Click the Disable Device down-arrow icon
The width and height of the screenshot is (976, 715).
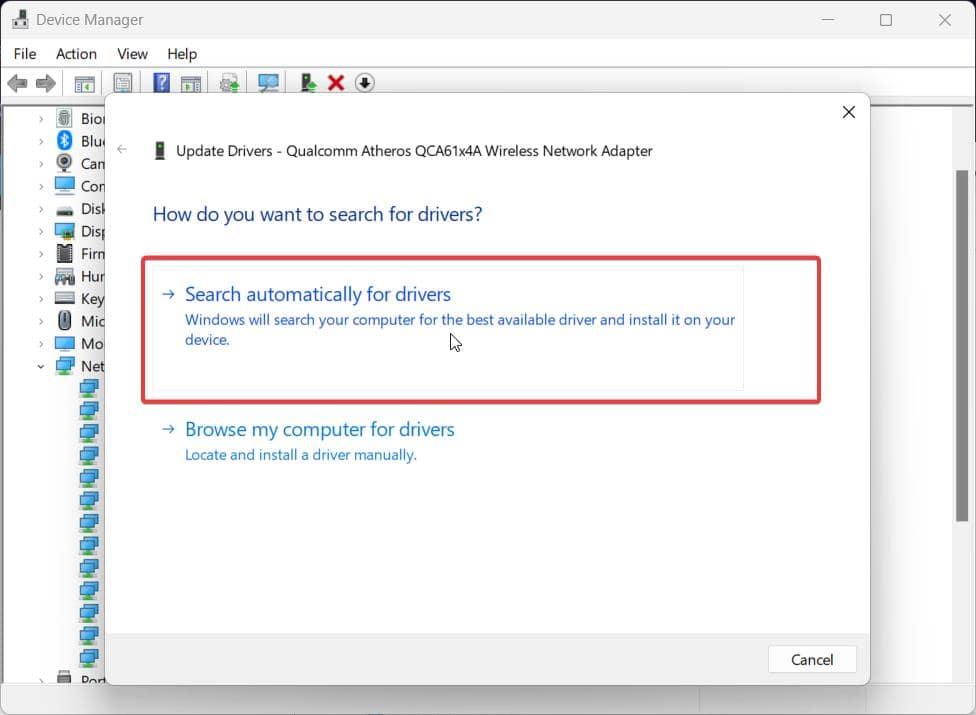pyautogui.click(x=365, y=82)
